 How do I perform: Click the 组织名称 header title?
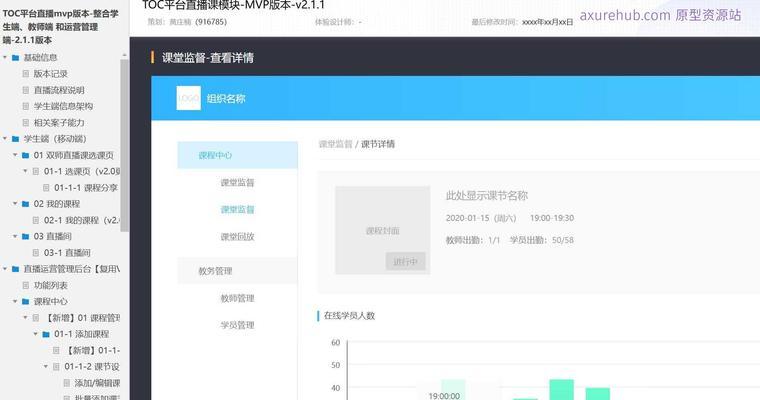[x=226, y=98]
